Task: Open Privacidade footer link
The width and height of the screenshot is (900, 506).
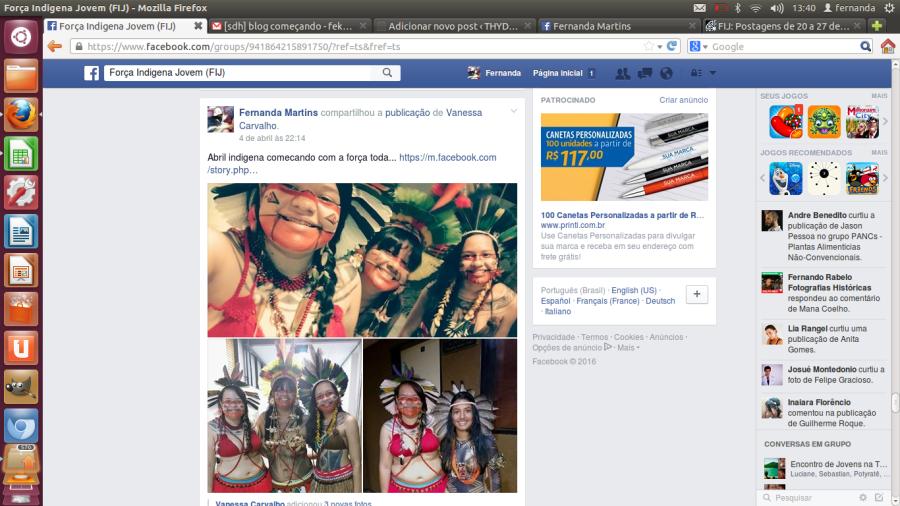Action: pyautogui.click(x=553, y=337)
